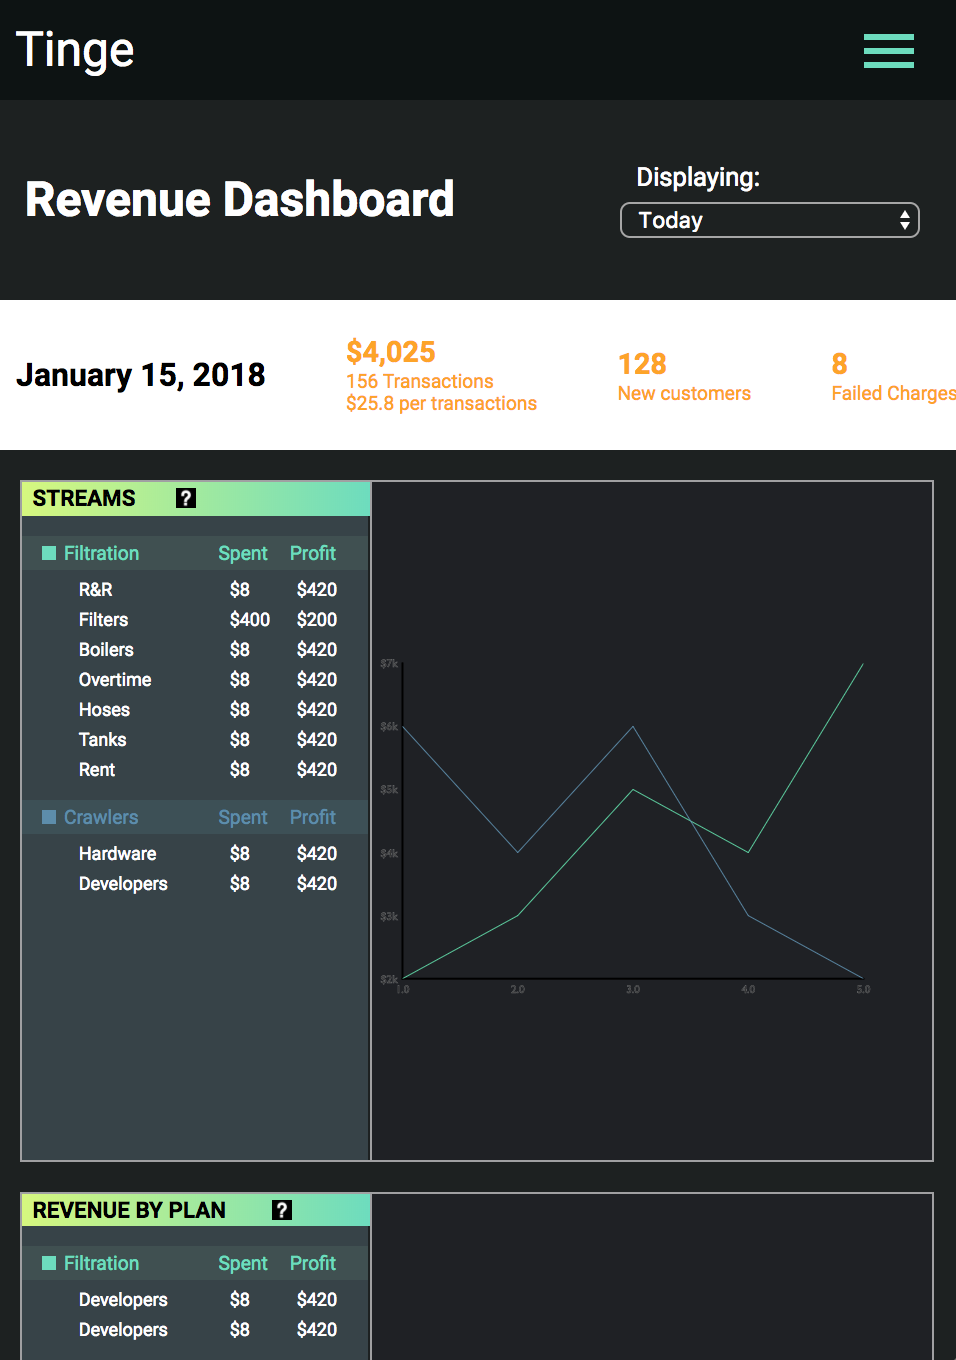This screenshot has height=1360, width=956.
Task: Click the STREAMS help question mark icon
Action: point(186,498)
